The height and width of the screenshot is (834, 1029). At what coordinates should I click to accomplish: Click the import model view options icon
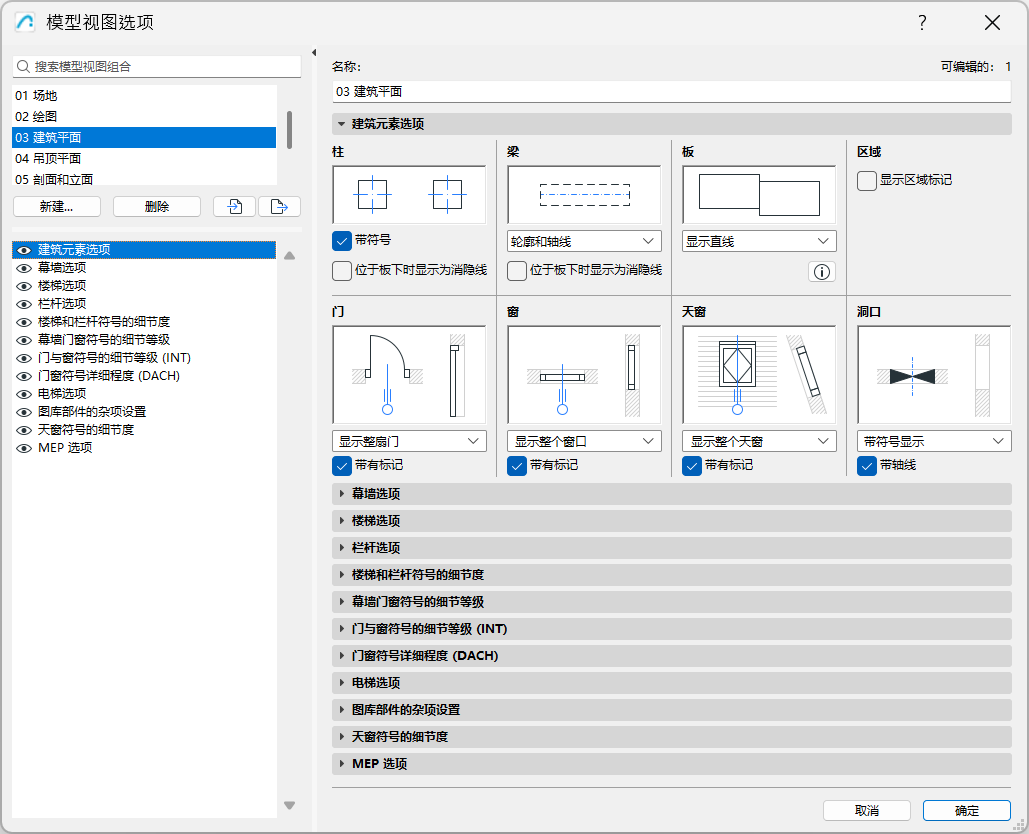tap(237, 206)
